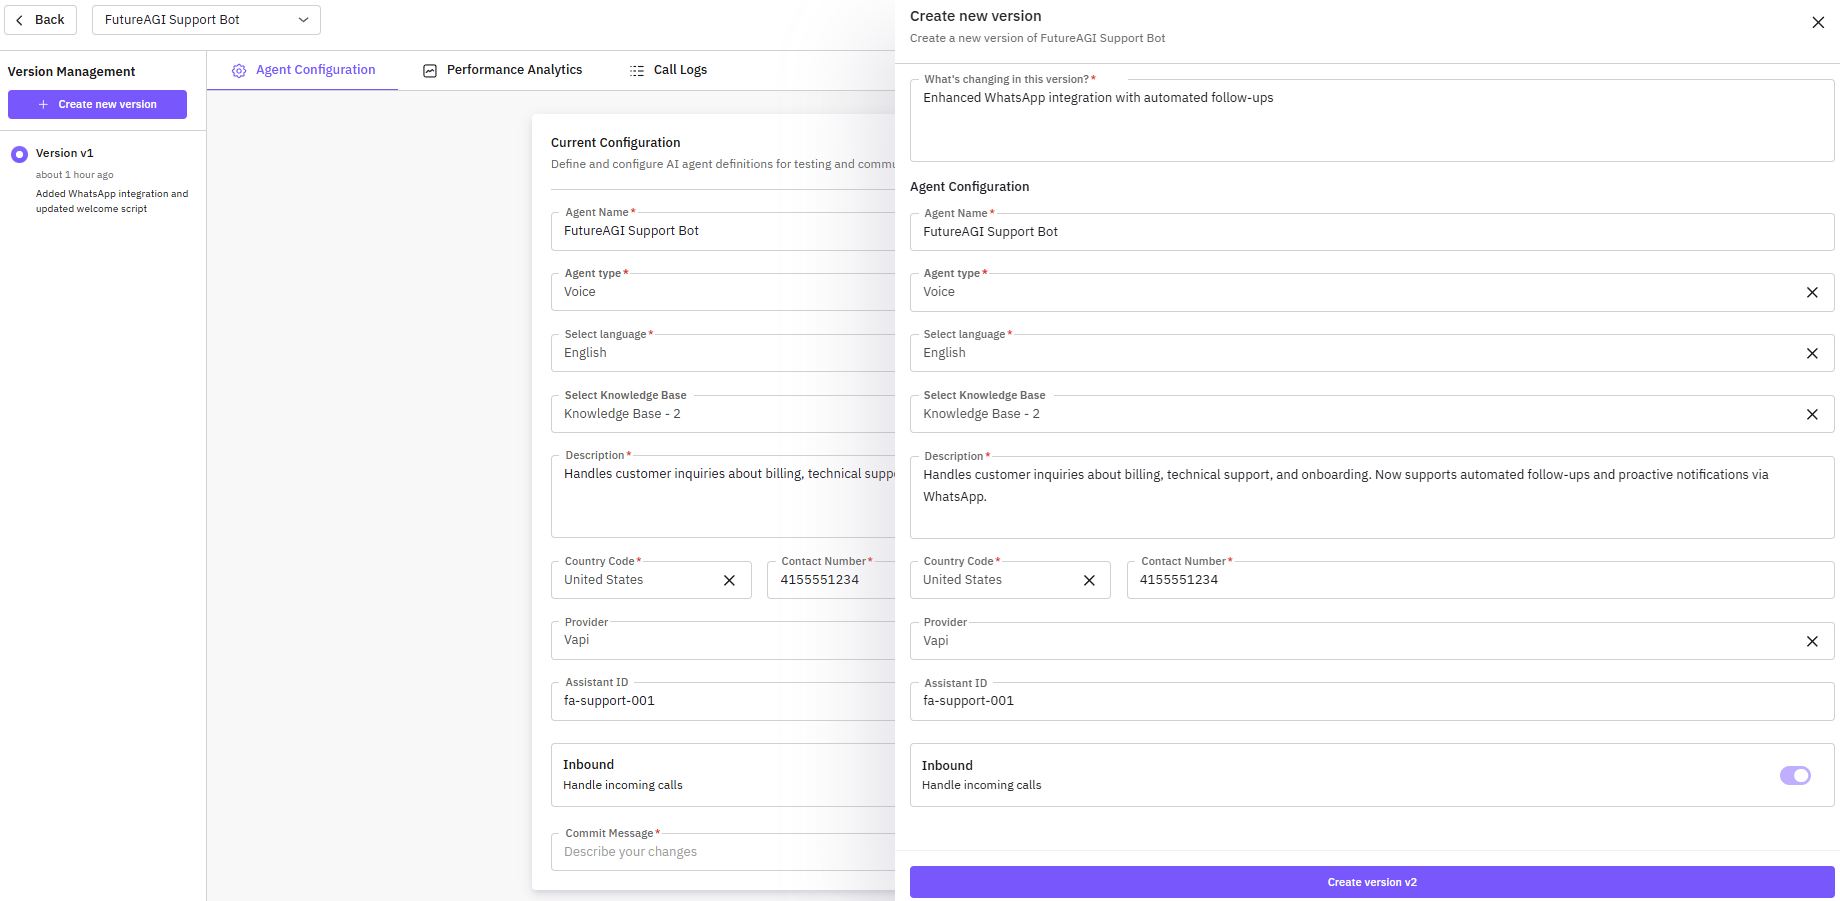This screenshot has height=901, width=1840.
Task: Open the Select language dropdown in drawer
Action: tap(1350, 353)
